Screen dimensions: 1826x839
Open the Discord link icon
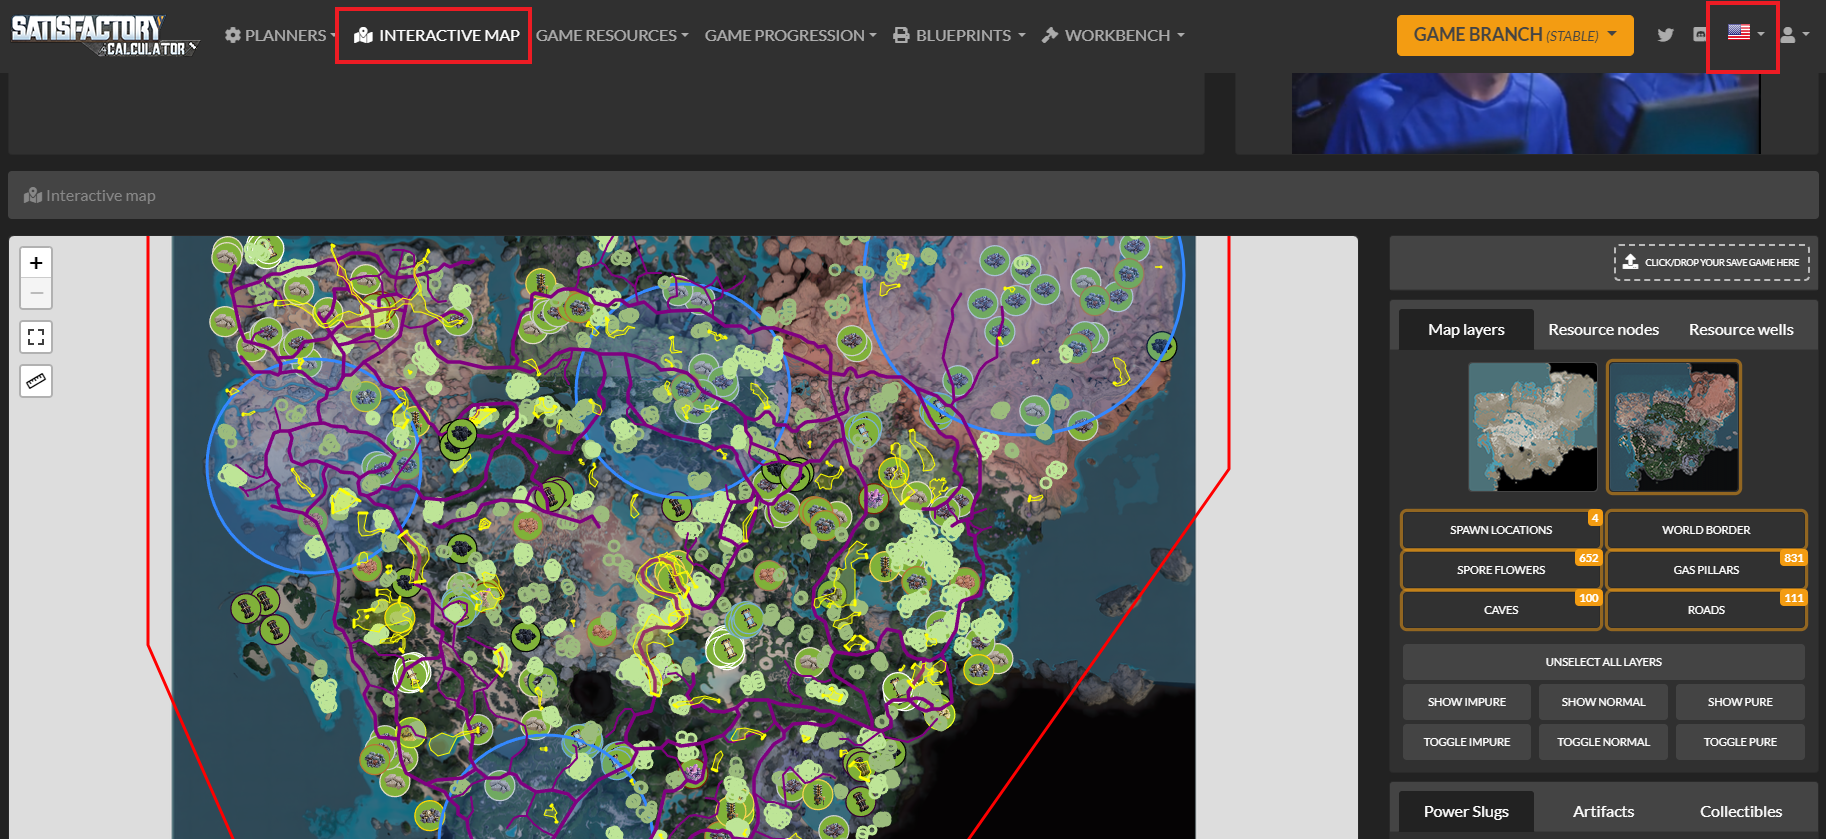click(1699, 35)
